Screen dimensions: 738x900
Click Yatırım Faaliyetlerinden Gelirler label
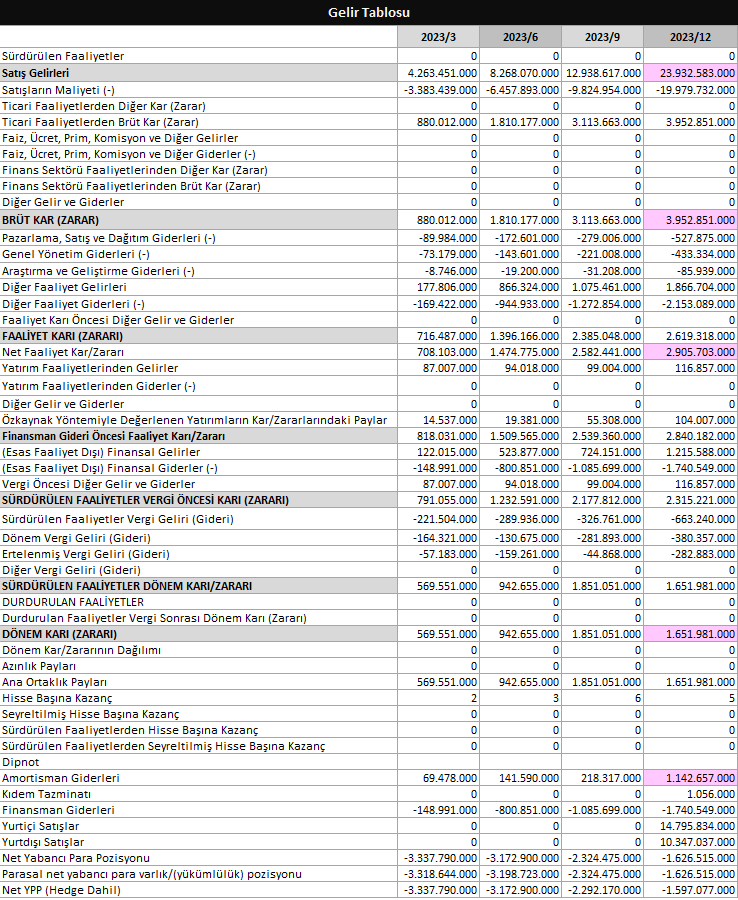pyautogui.click(x=90, y=368)
